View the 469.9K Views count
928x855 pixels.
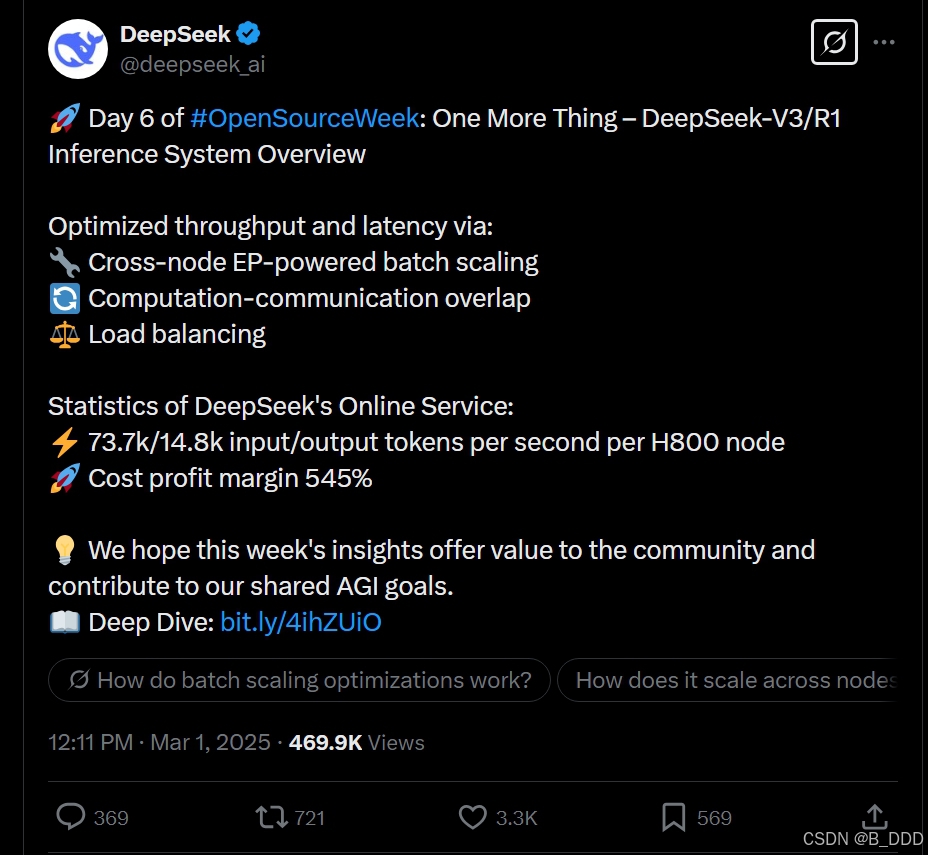pyautogui.click(x=357, y=742)
